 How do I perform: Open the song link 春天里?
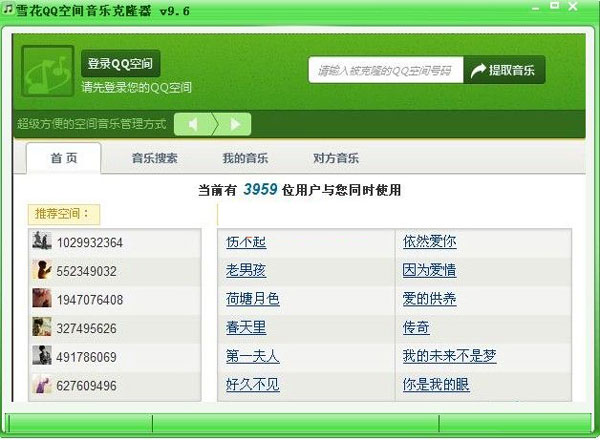pos(246,328)
